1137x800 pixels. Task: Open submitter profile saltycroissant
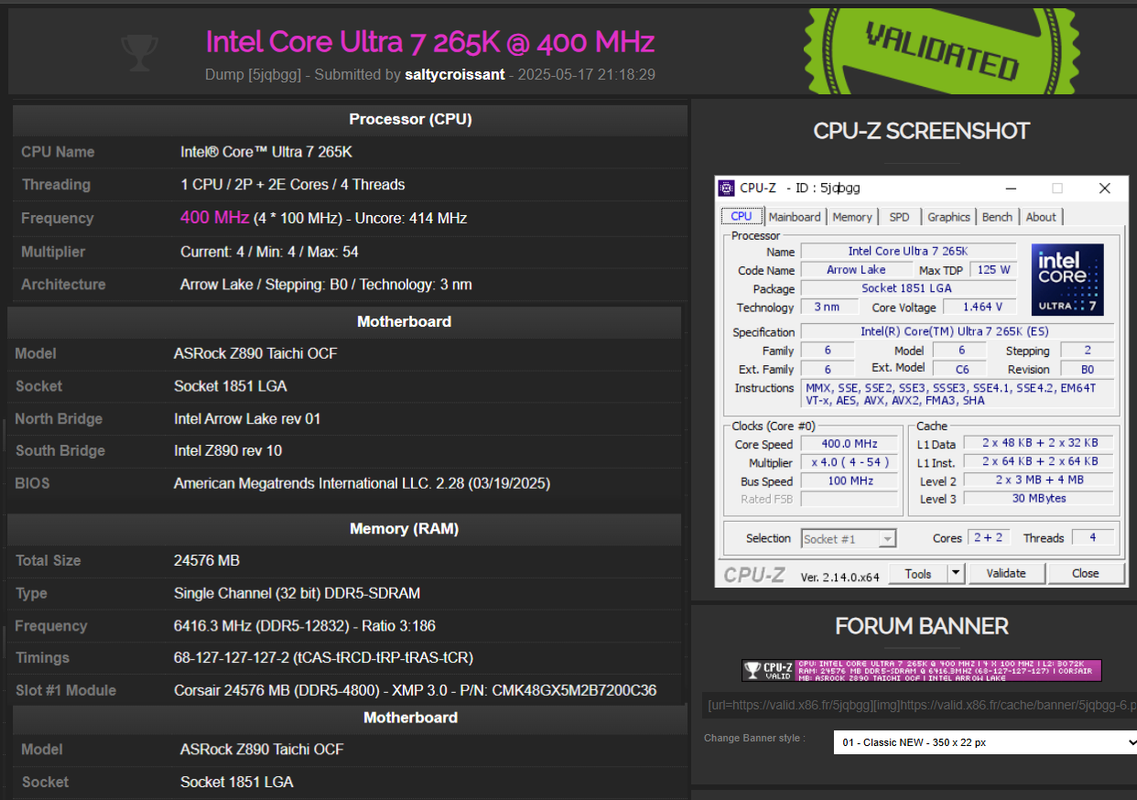[455, 75]
